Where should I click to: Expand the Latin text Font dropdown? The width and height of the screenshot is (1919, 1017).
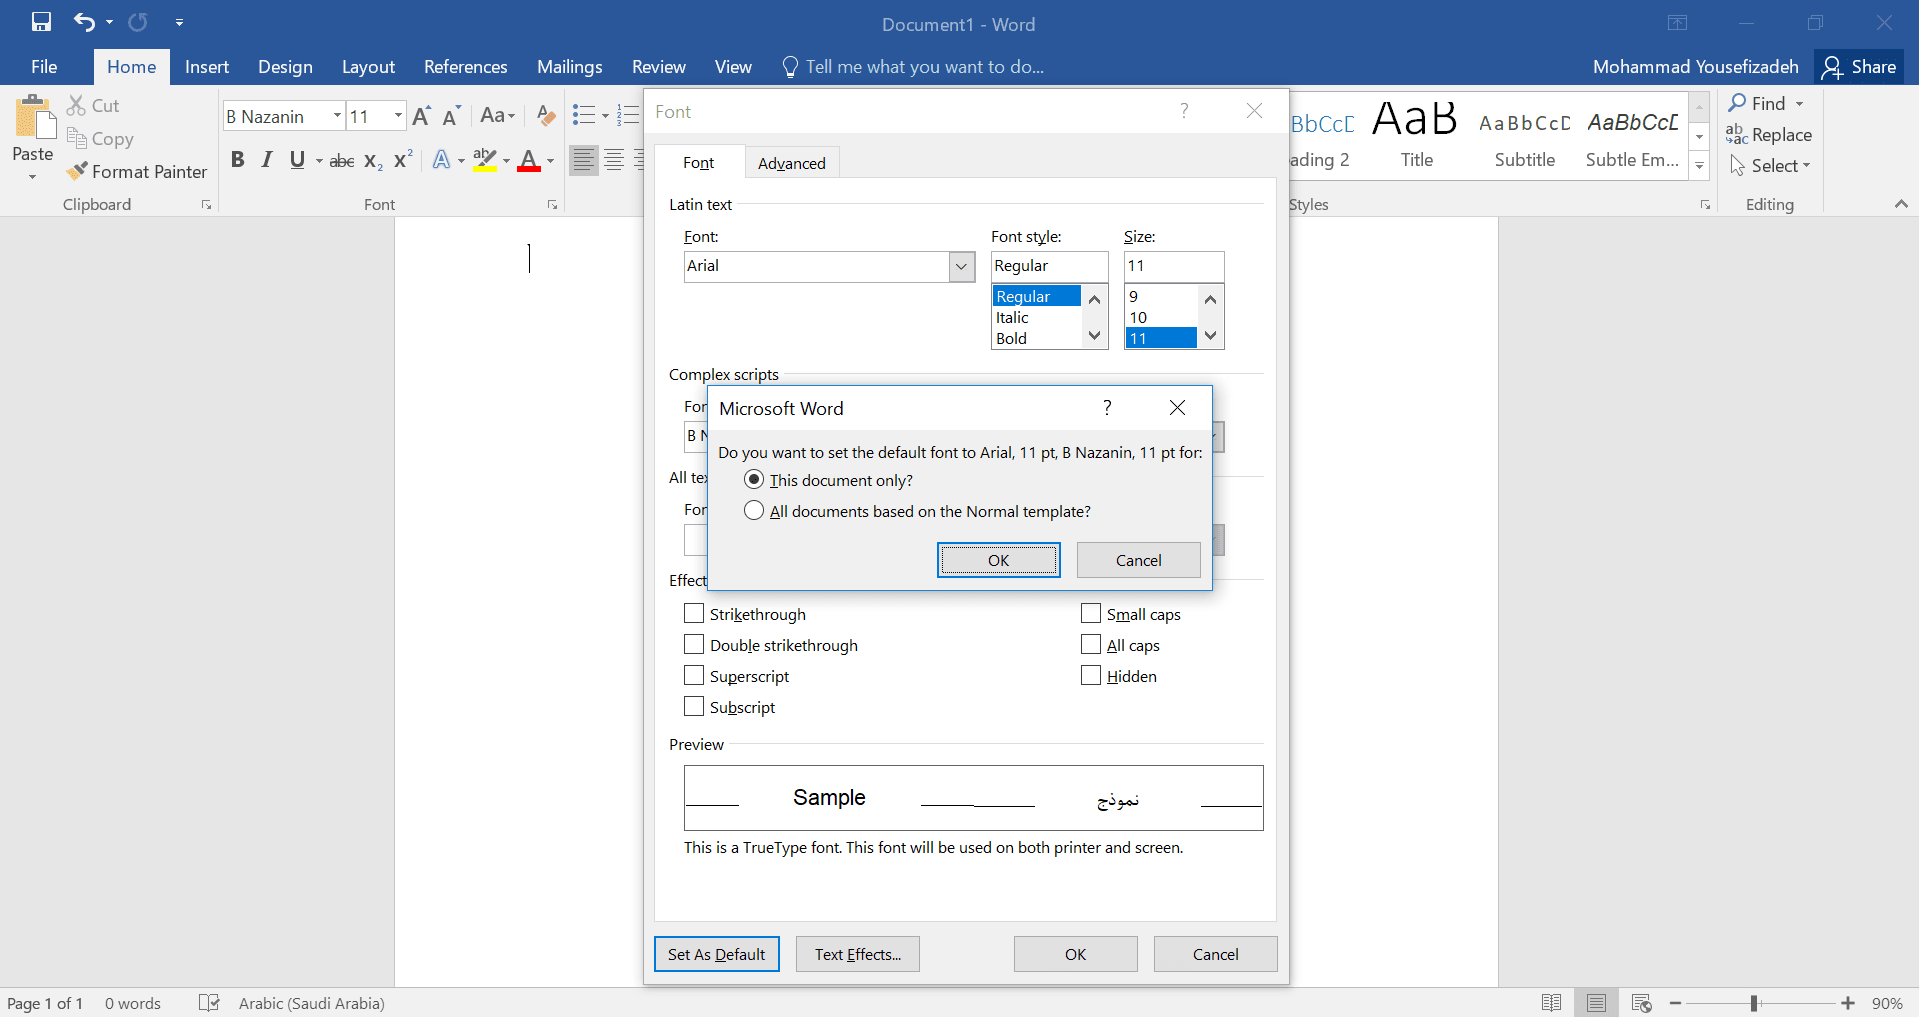[961, 267]
